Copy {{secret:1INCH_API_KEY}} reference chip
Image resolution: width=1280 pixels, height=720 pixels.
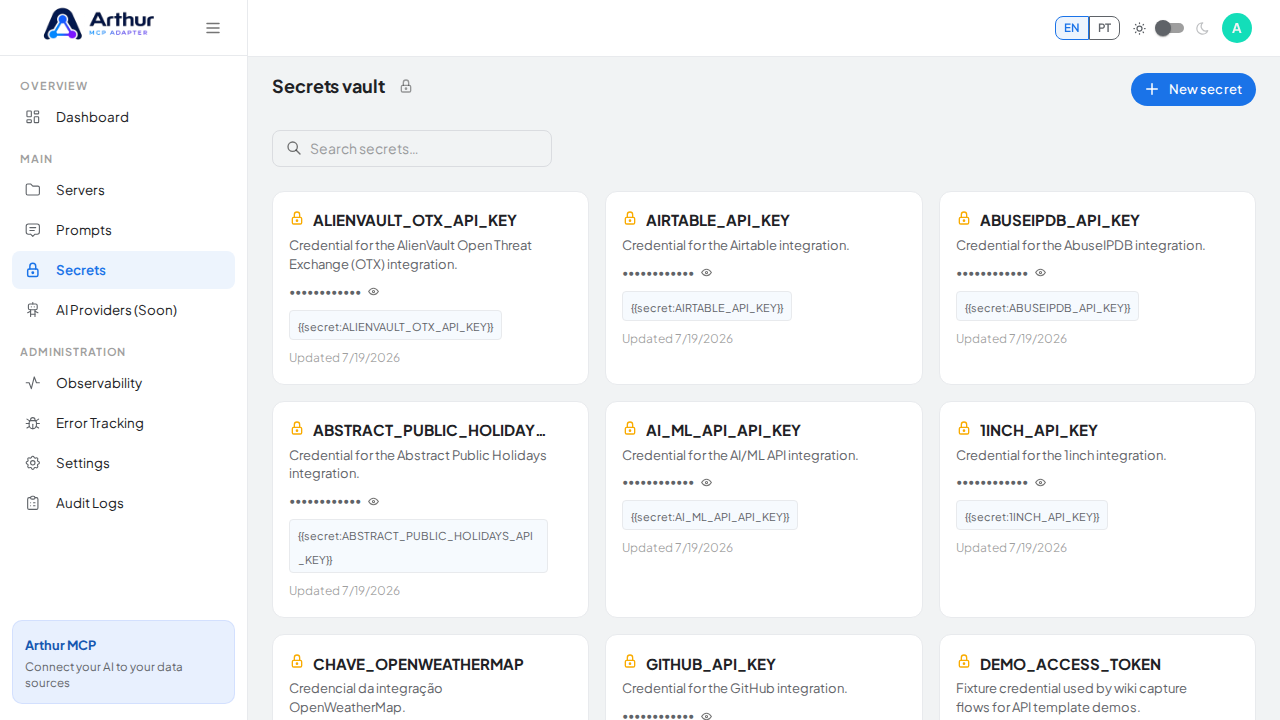tap(1032, 516)
